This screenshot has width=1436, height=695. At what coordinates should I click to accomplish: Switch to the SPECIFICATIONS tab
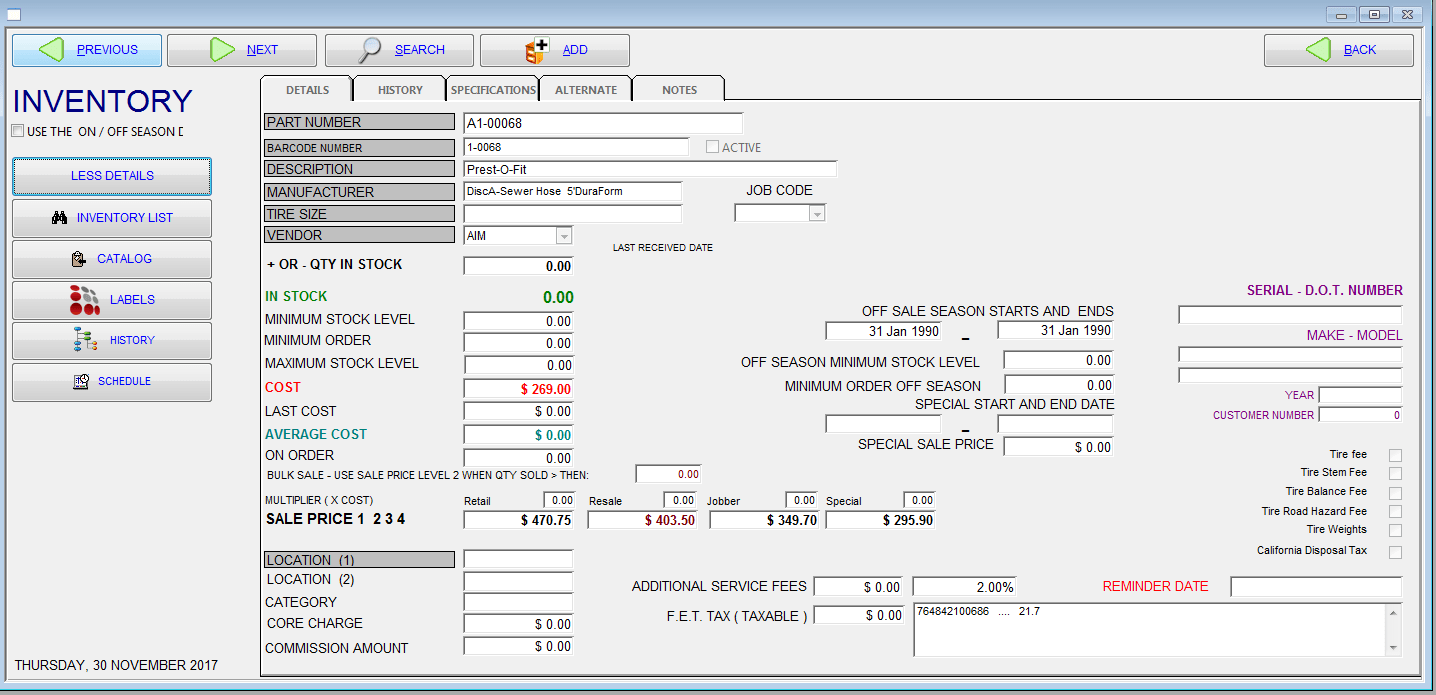[492, 88]
